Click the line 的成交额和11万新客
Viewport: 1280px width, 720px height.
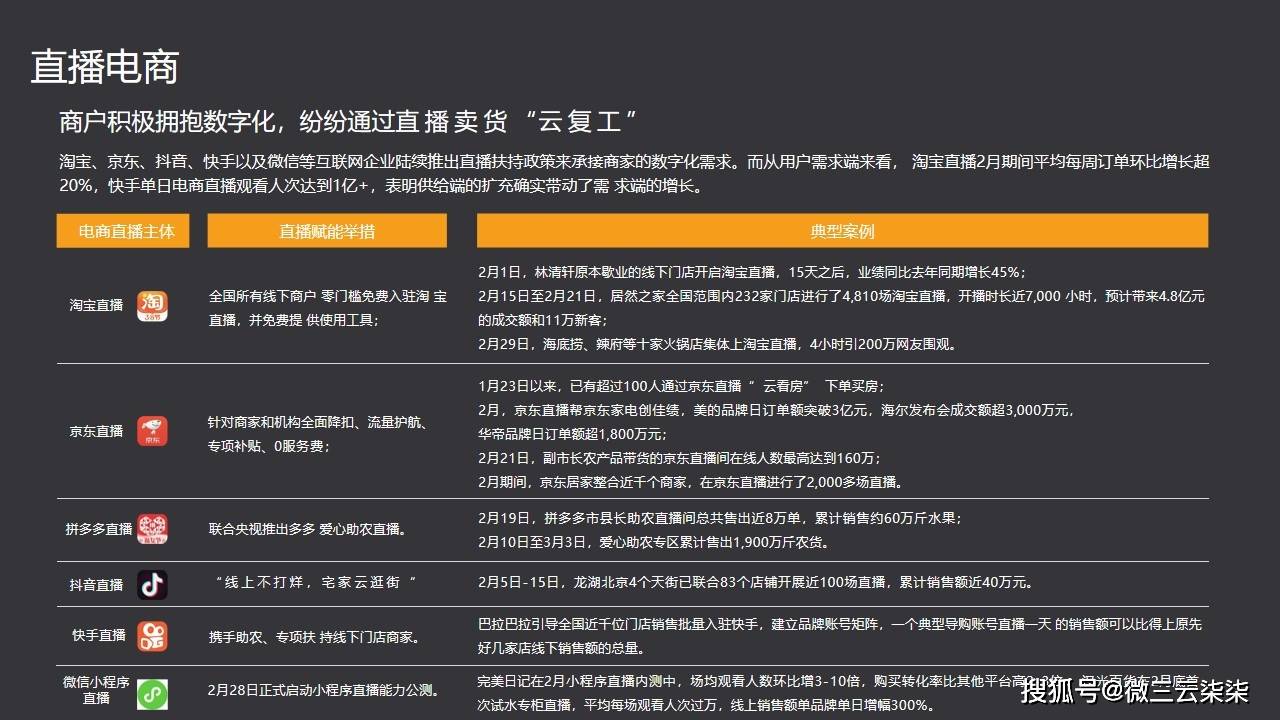[x=542, y=321]
